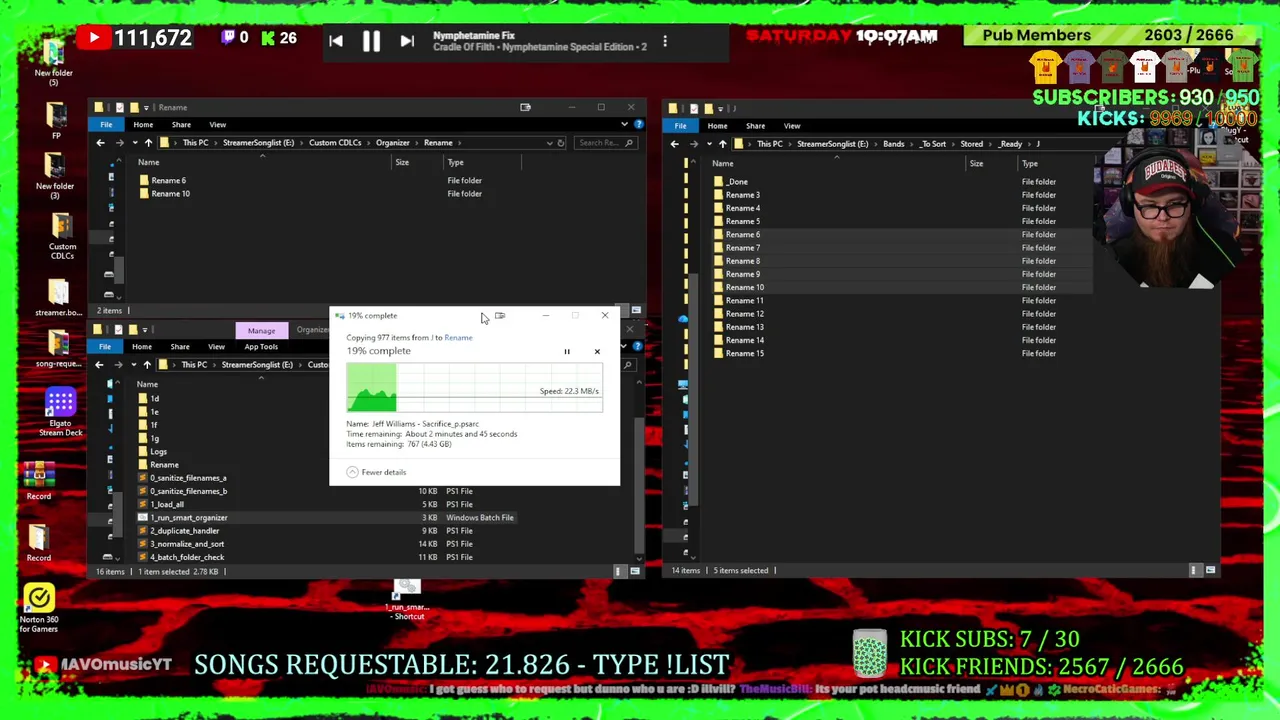Select the FP desktop icon
Screen dimensions: 1280x720
pyautogui.click(x=56, y=122)
